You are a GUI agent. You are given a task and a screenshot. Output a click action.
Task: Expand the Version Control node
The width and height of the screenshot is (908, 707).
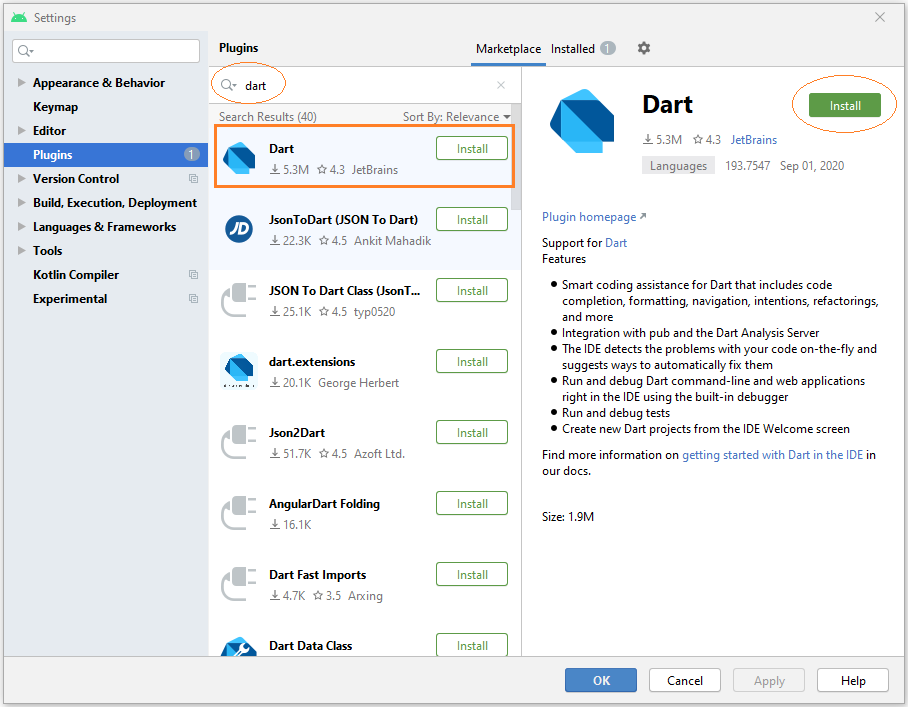[x=21, y=178]
